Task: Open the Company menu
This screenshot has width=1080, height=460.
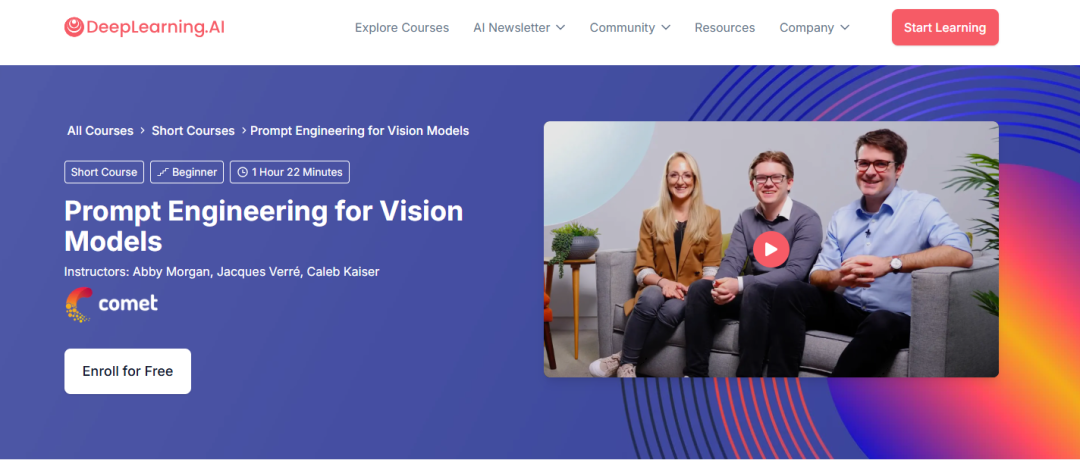Action: 815,28
